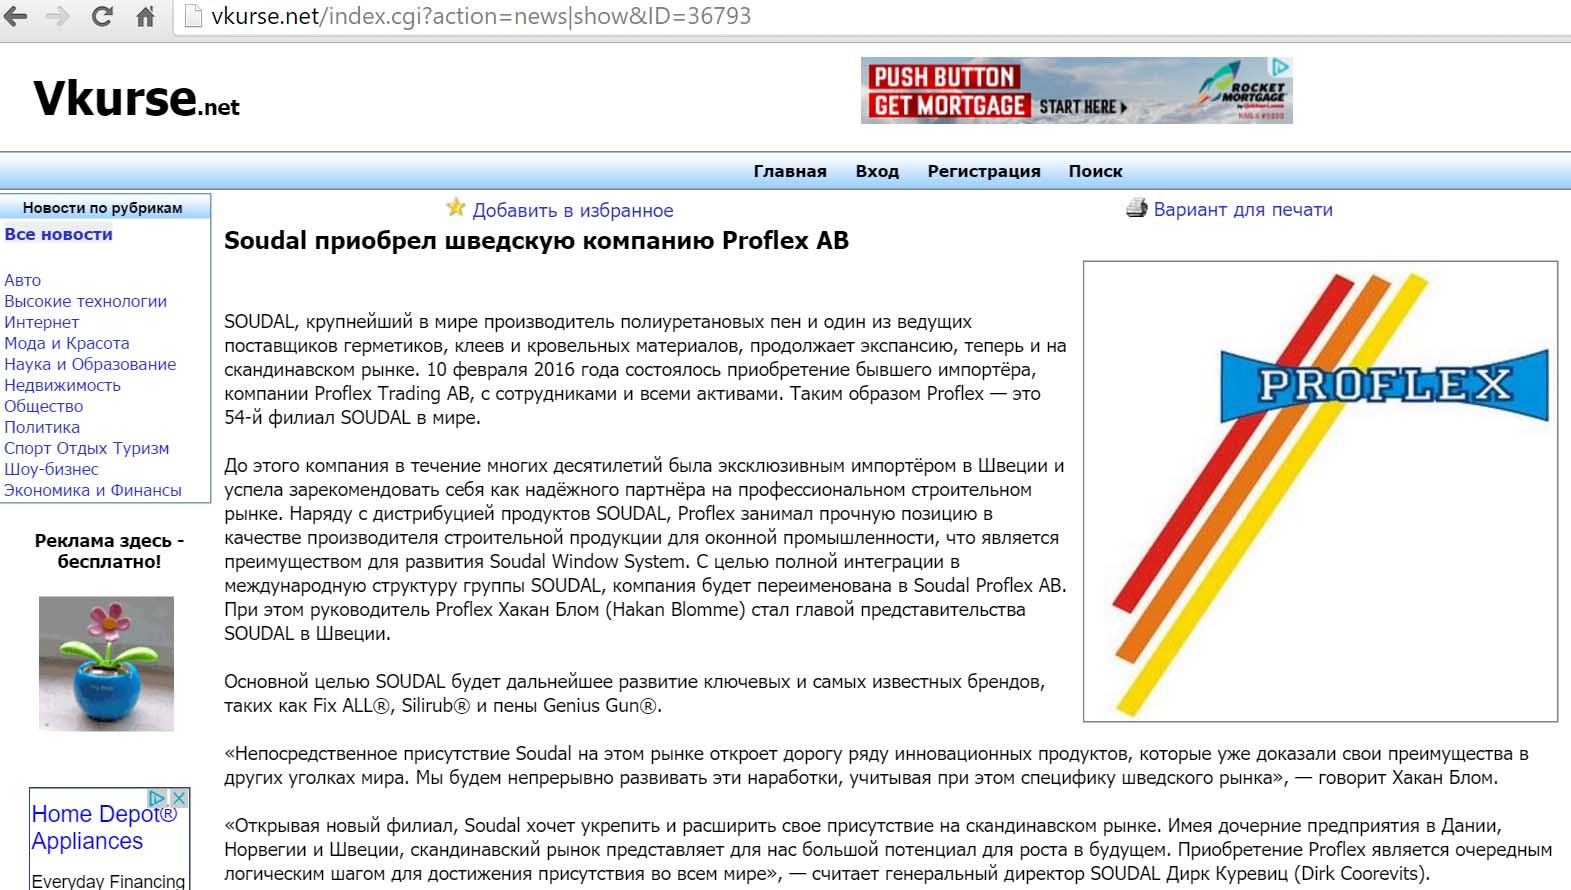Select the Авто news category
Viewport: 1571px width, 890px height.
coord(22,280)
